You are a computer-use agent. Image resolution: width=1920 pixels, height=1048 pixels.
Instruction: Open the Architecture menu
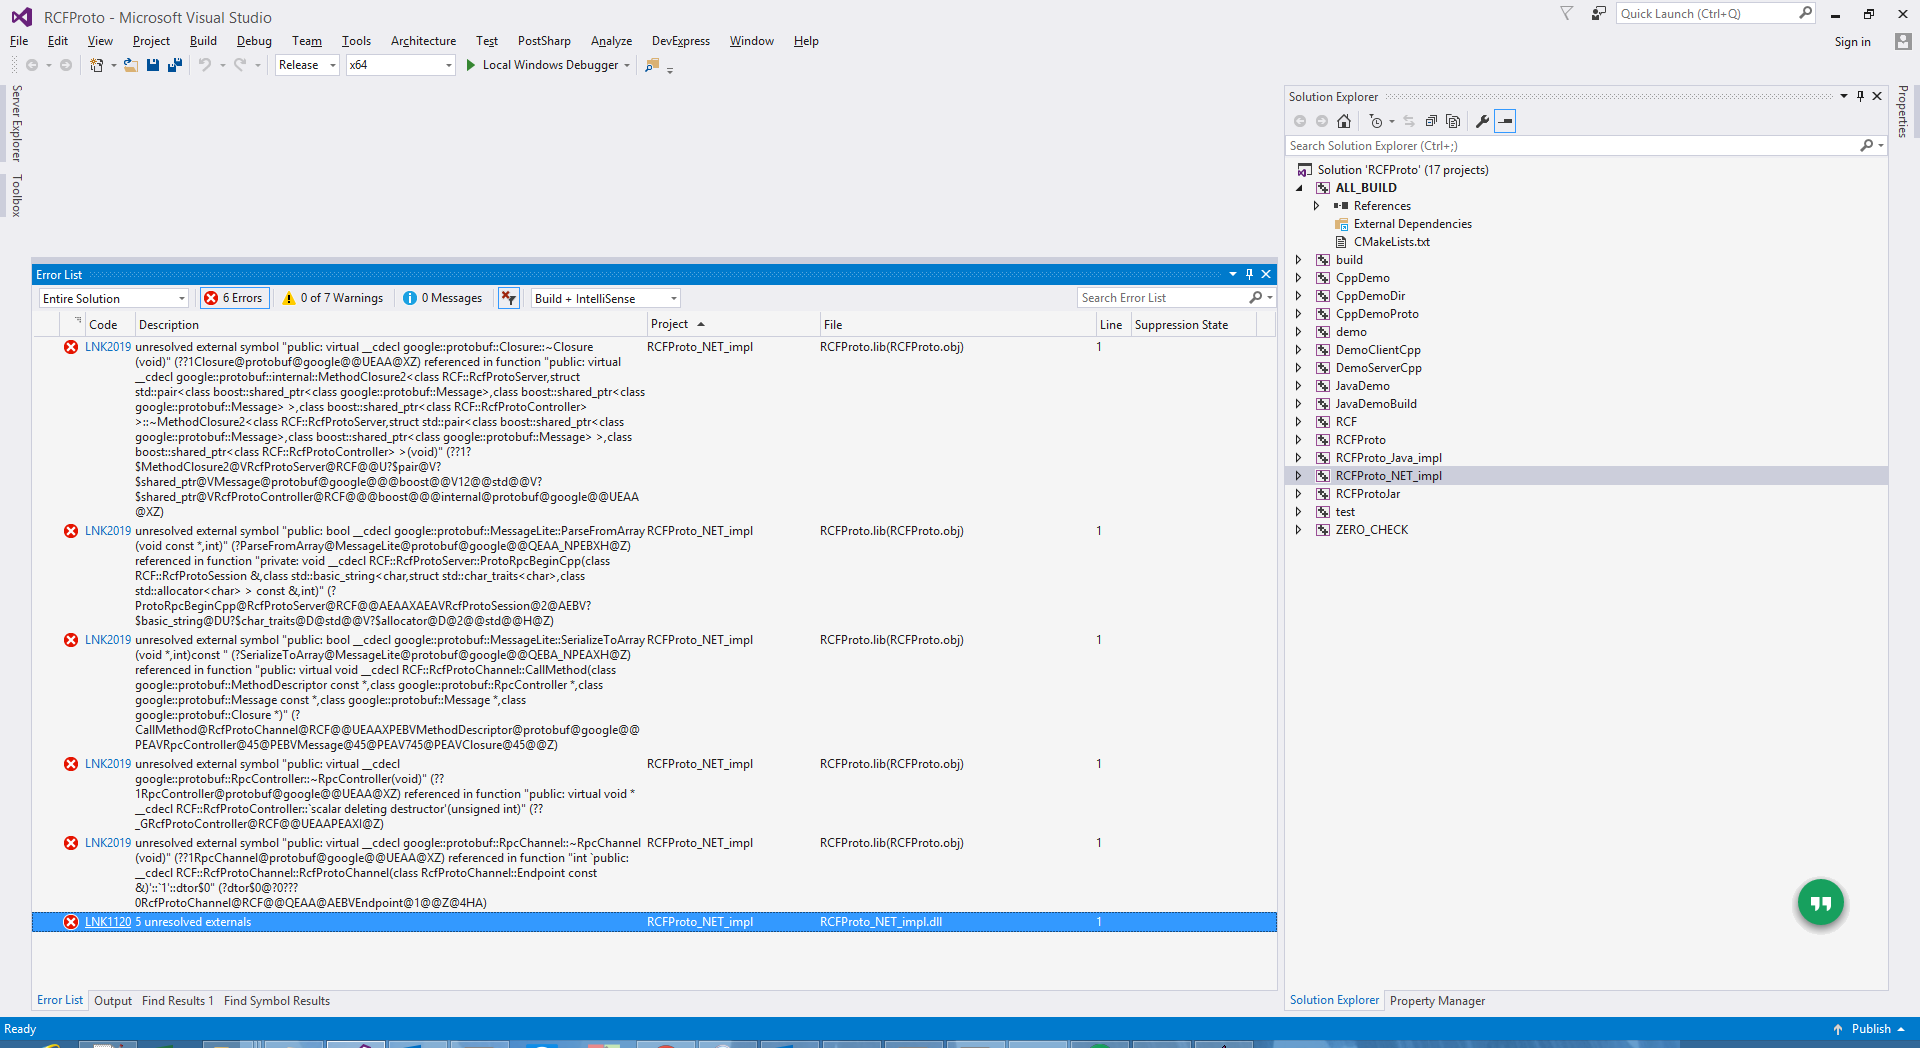(423, 41)
